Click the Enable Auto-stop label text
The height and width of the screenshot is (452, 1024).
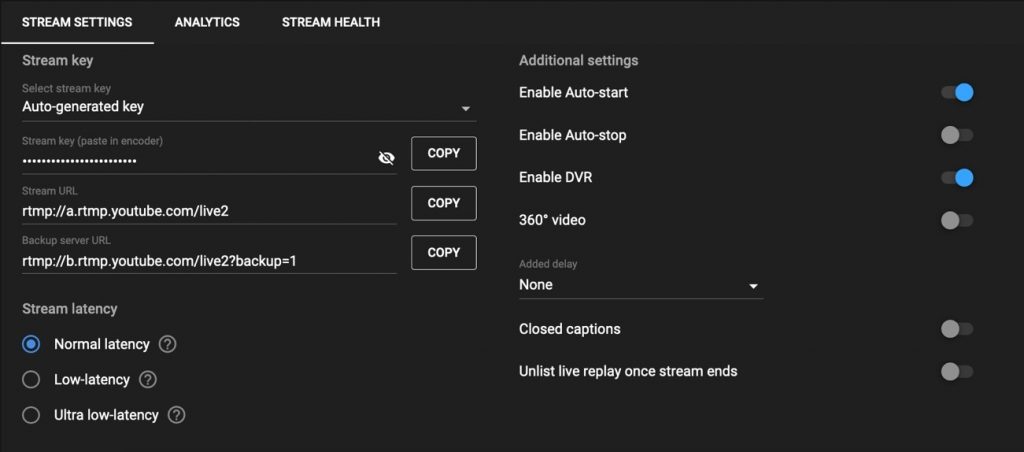pos(573,135)
